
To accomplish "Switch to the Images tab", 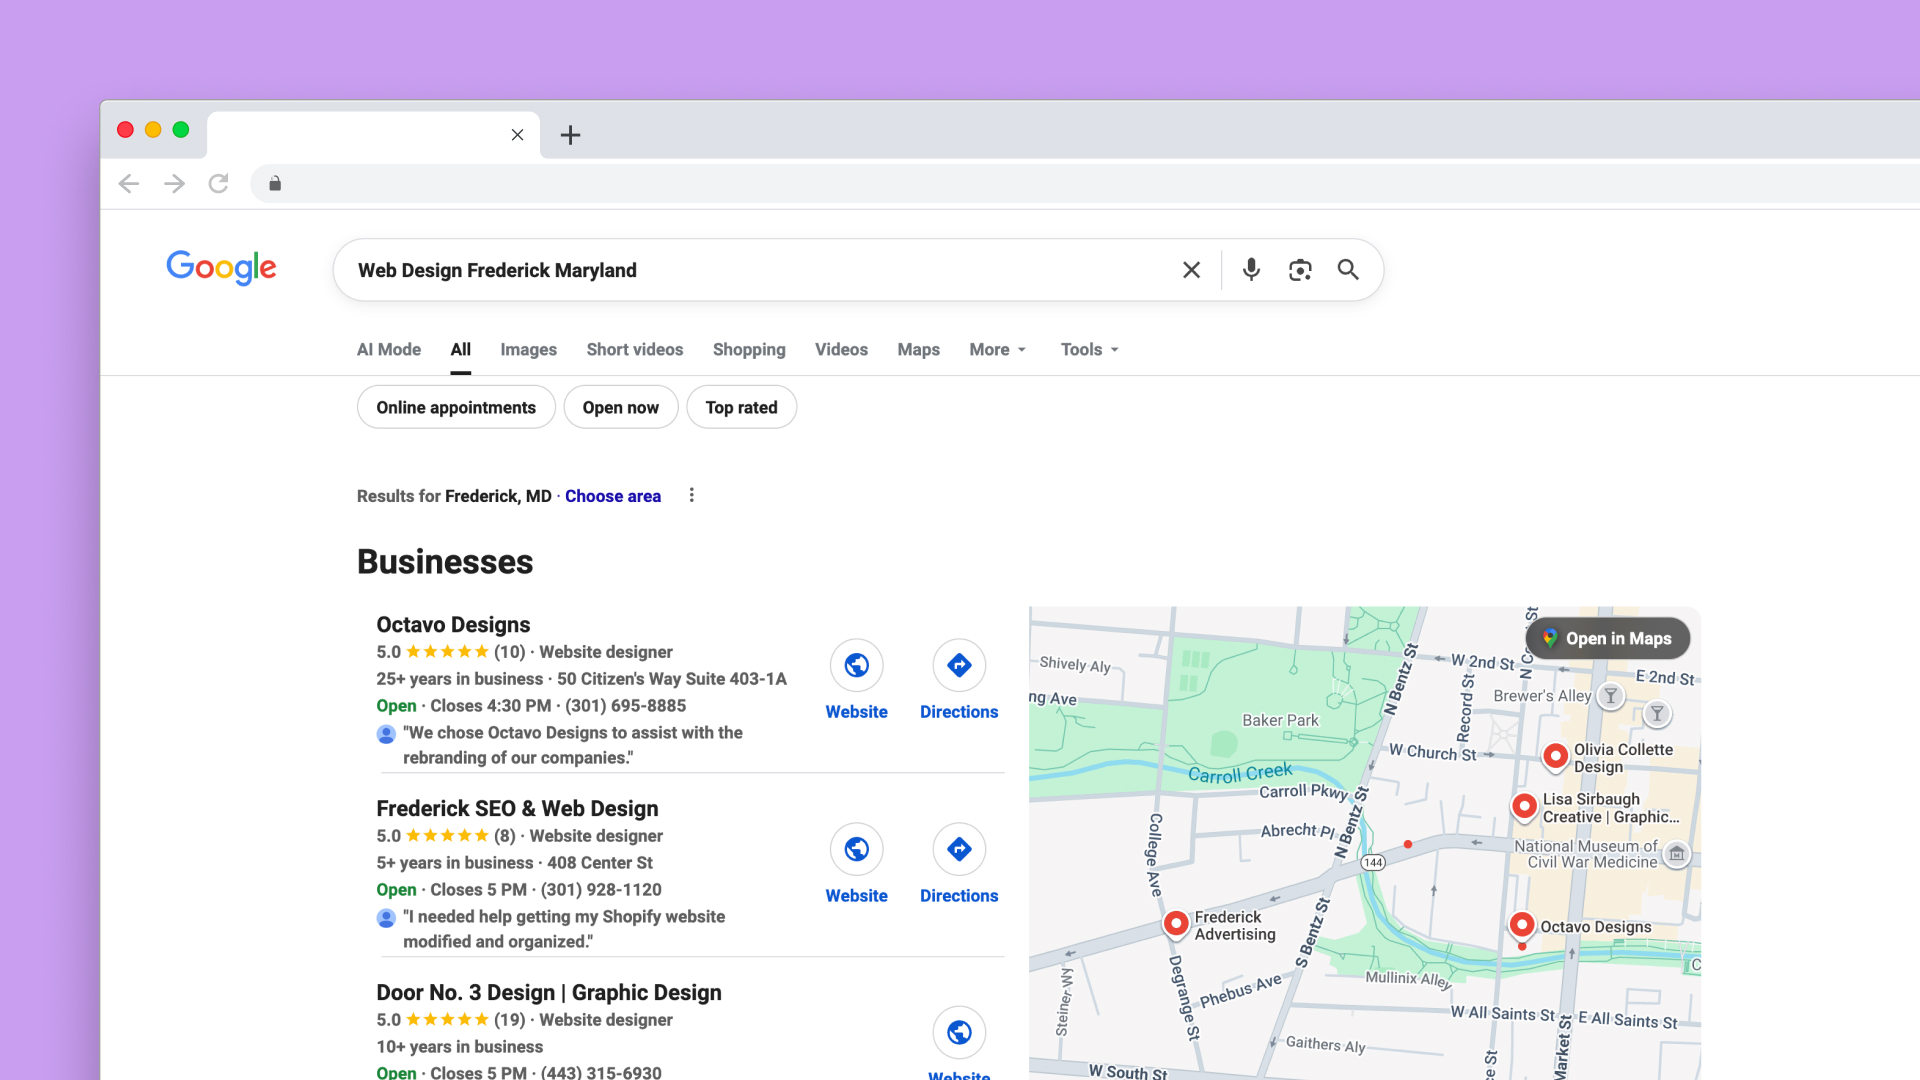I will (x=528, y=349).
